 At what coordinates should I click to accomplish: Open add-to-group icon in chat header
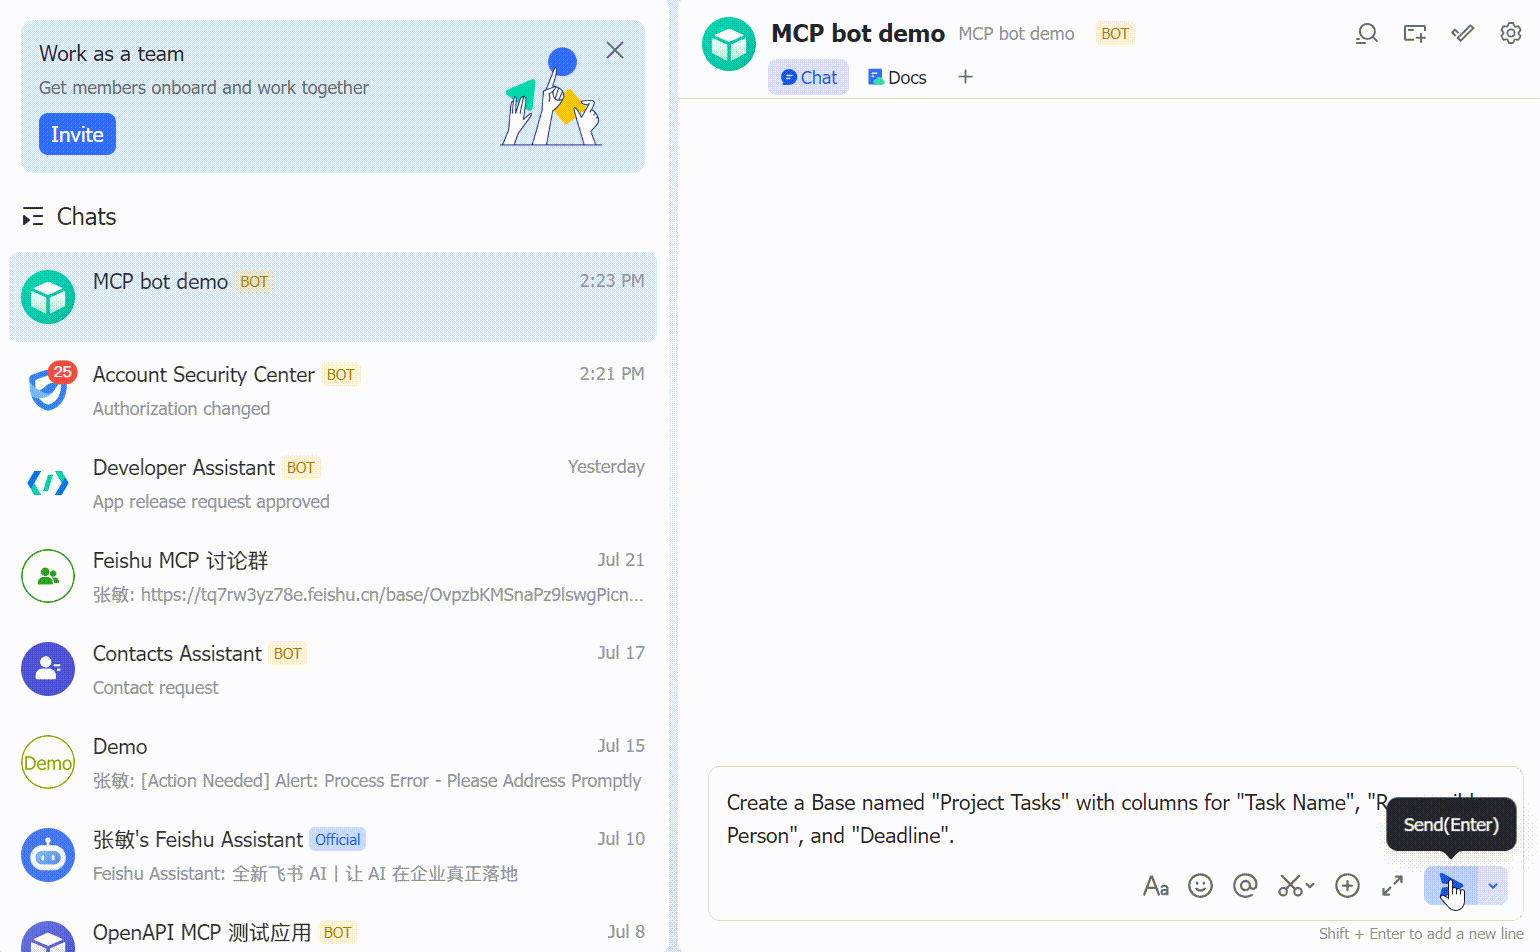pyautogui.click(x=1414, y=34)
